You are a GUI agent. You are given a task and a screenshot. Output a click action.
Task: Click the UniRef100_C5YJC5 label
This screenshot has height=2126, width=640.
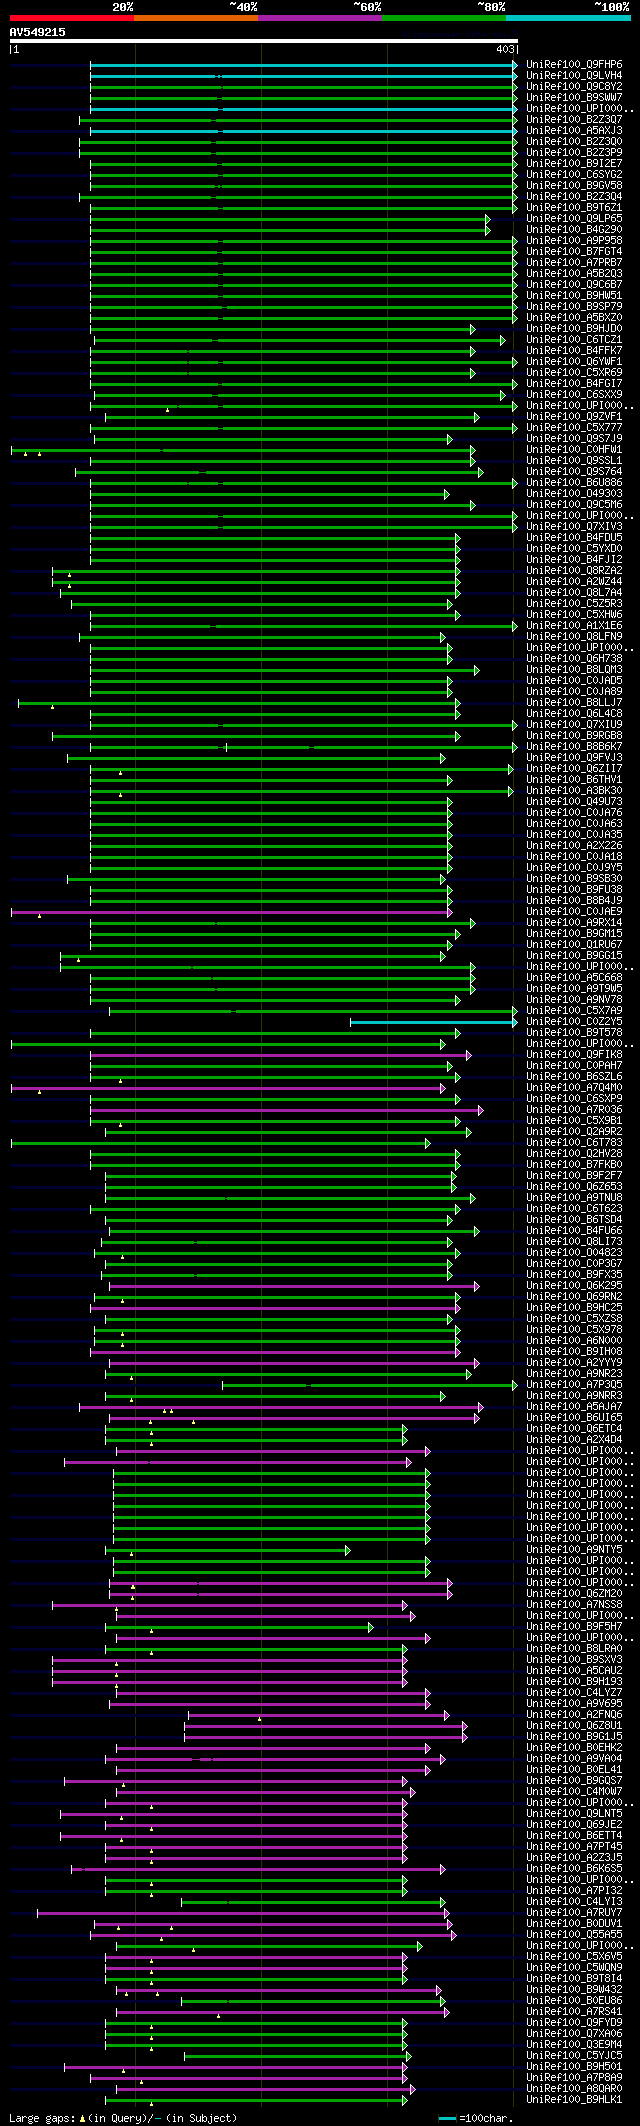coord(574,2055)
